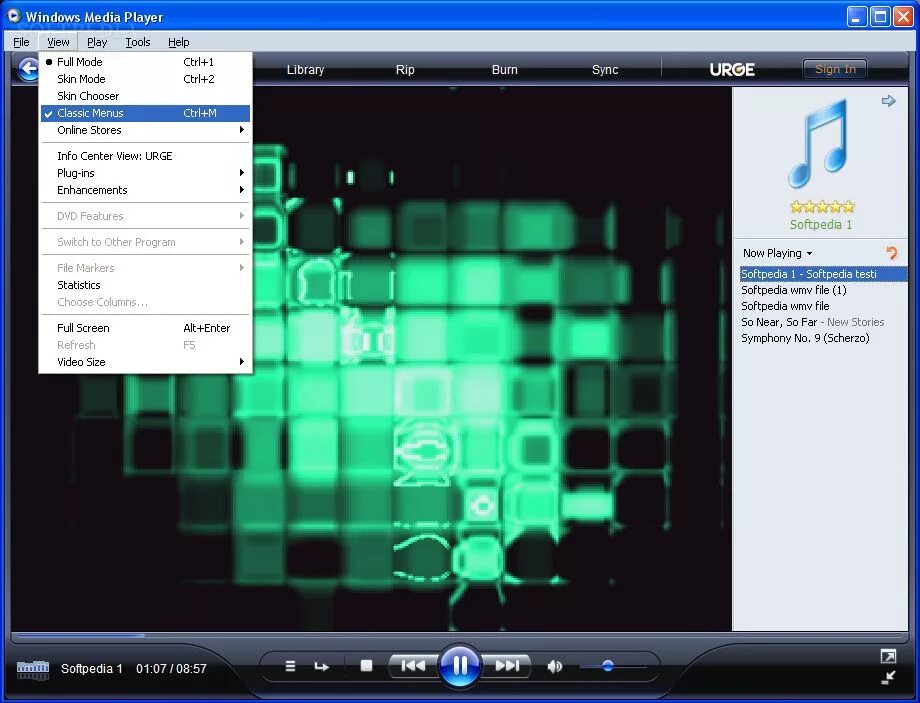Viewport: 920px width, 703px height.
Task: Expand DVD Features submenu
Action: click(145, 216)
